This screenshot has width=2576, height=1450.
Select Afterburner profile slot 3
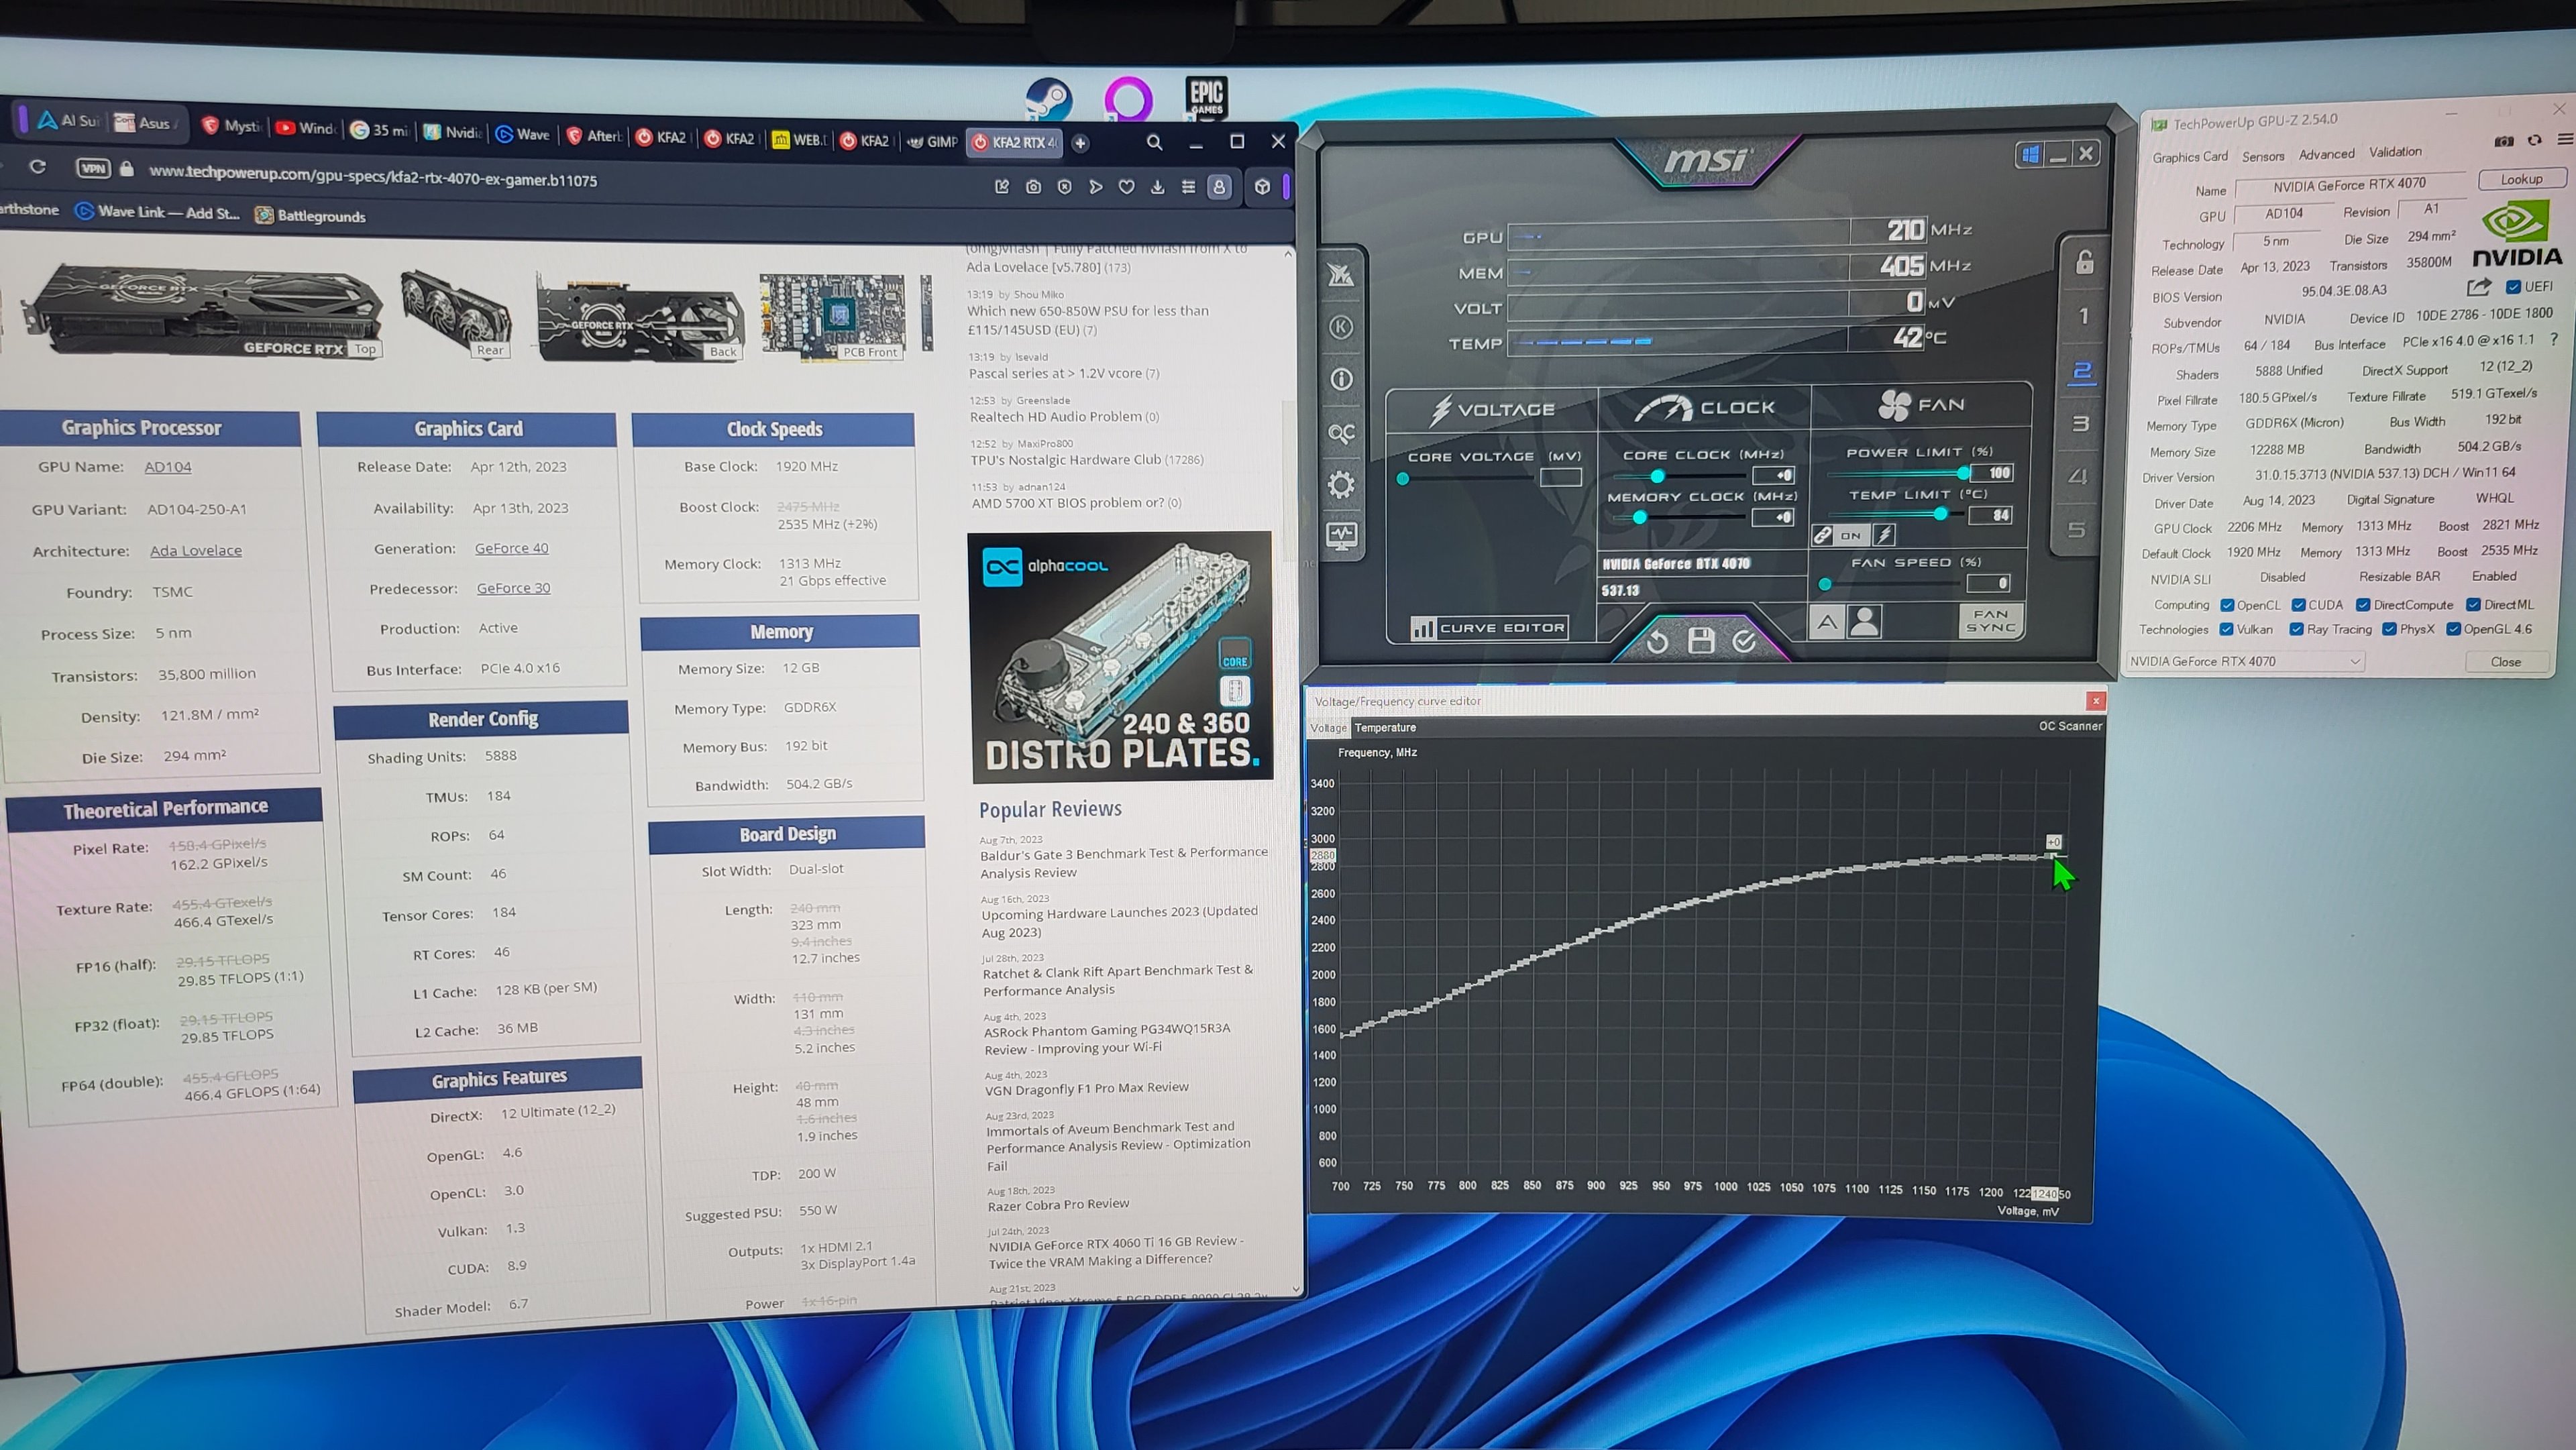click(2081, 423)
